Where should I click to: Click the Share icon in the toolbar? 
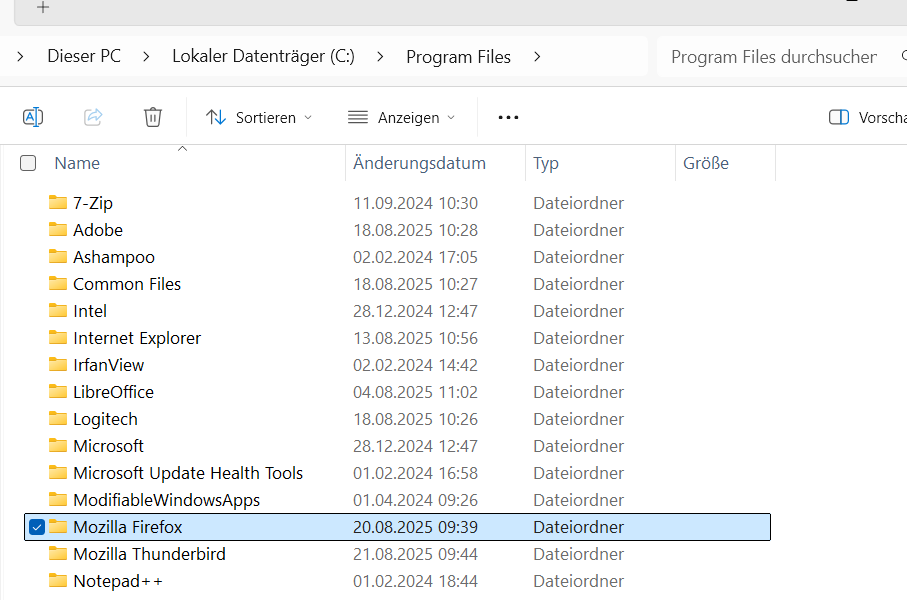point(93,117)
